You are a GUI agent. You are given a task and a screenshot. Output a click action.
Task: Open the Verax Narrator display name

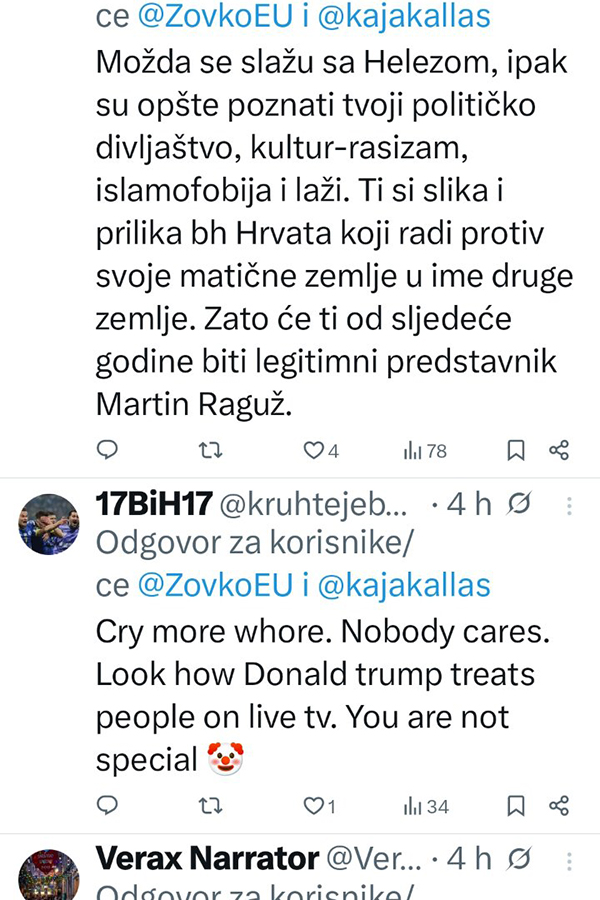[207, 858]
